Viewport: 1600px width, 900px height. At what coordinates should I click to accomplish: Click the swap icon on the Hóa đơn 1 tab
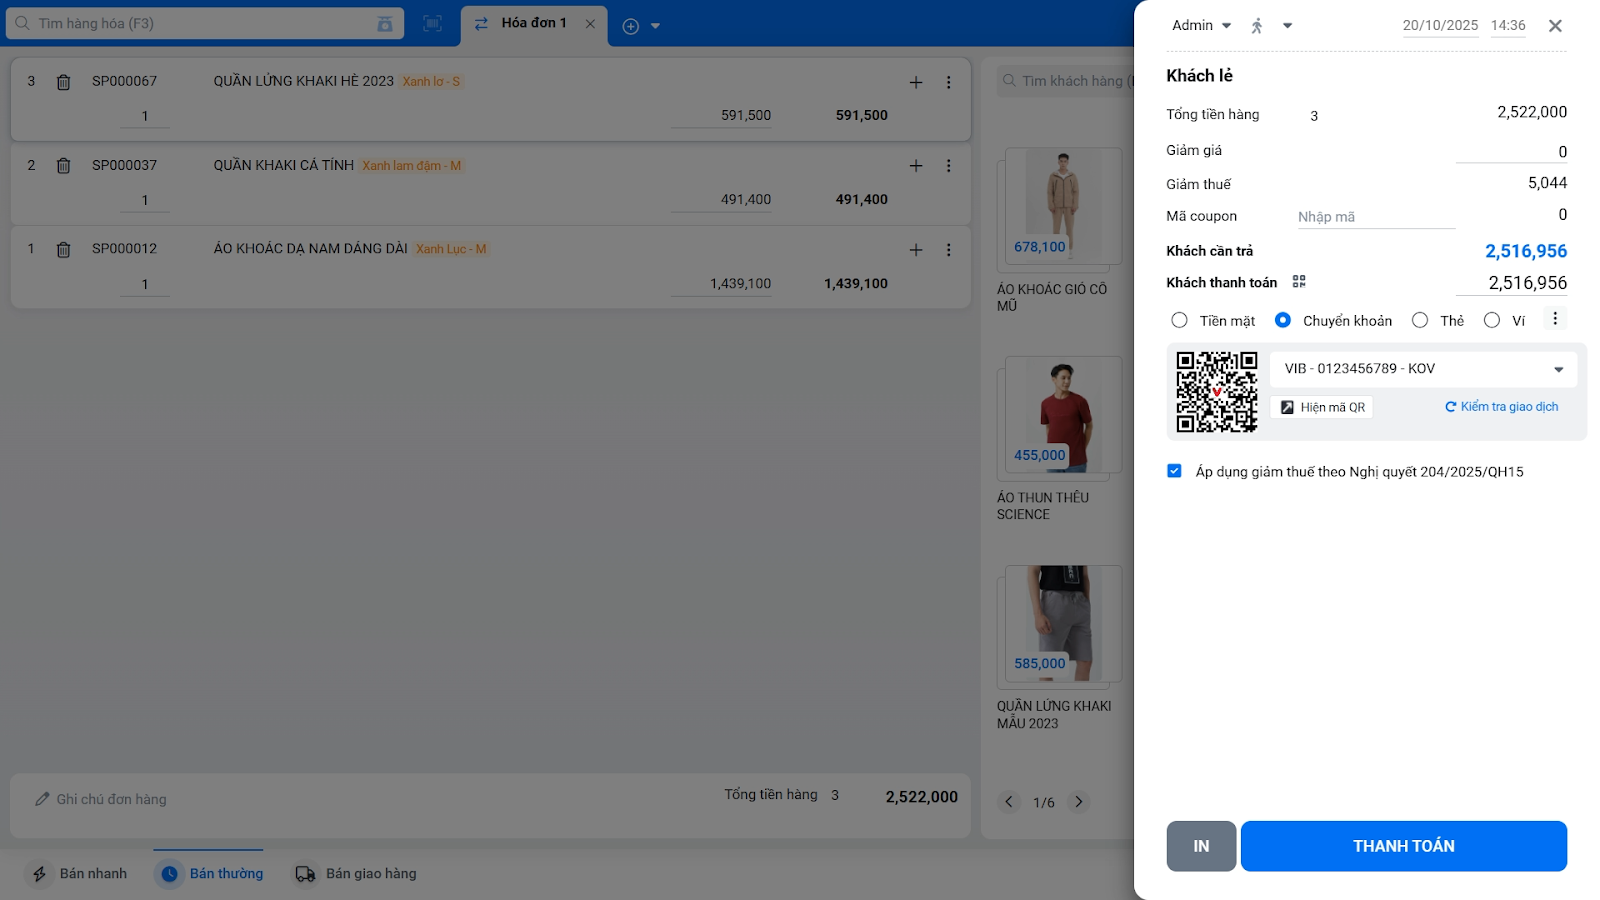[481, 24]
